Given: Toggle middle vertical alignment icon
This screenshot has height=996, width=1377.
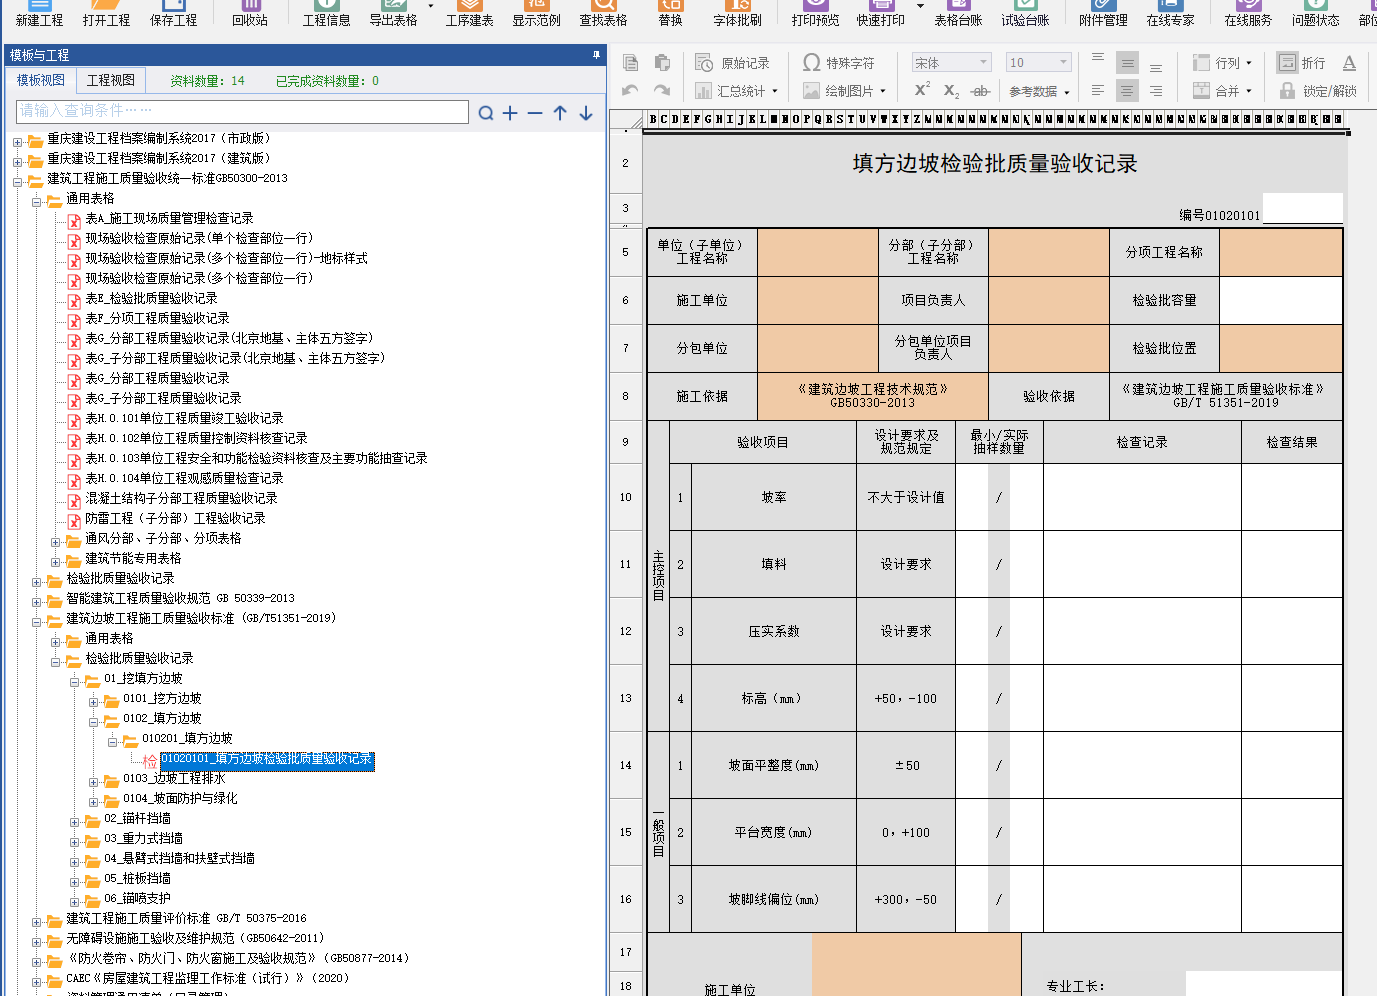Looking at the screenshot, I should pos(1127,62).
